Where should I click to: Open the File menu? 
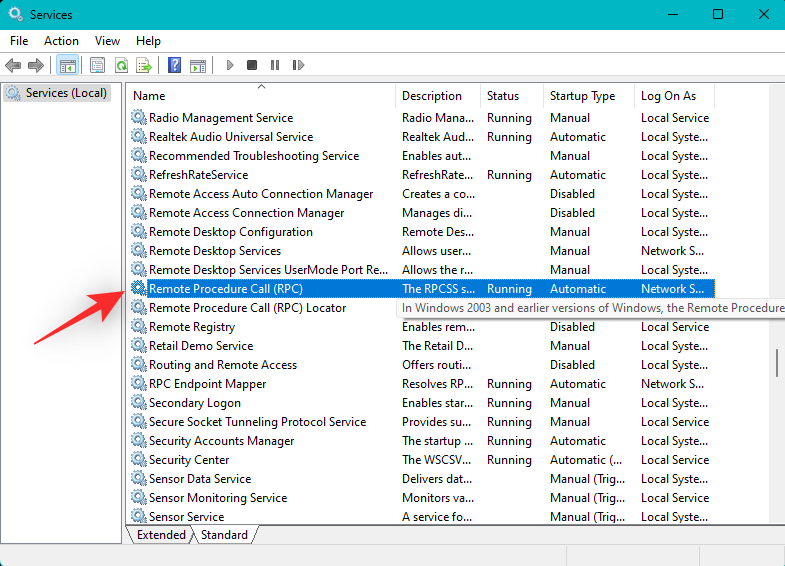click(19, 41)
